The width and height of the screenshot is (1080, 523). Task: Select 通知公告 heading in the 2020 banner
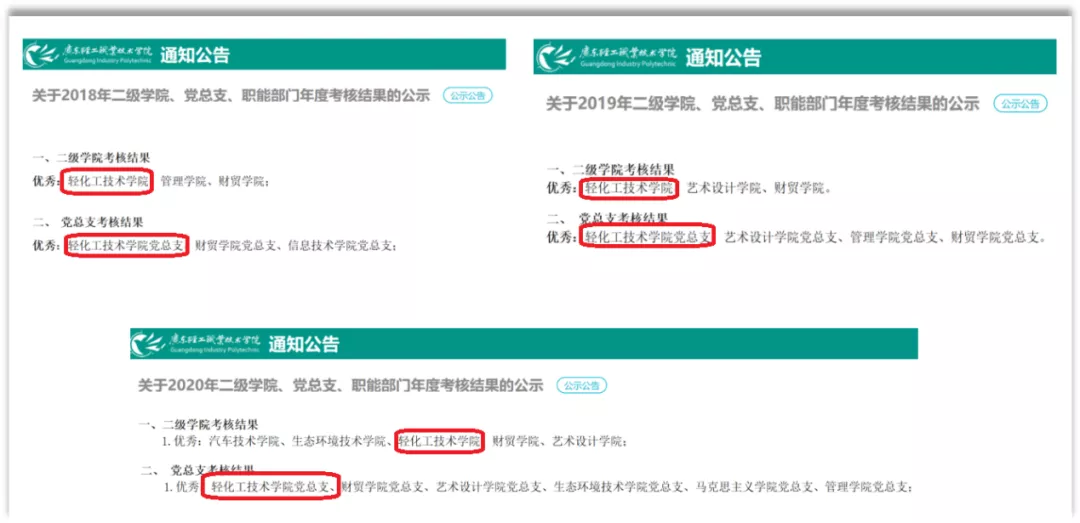(x=303, y=343)
